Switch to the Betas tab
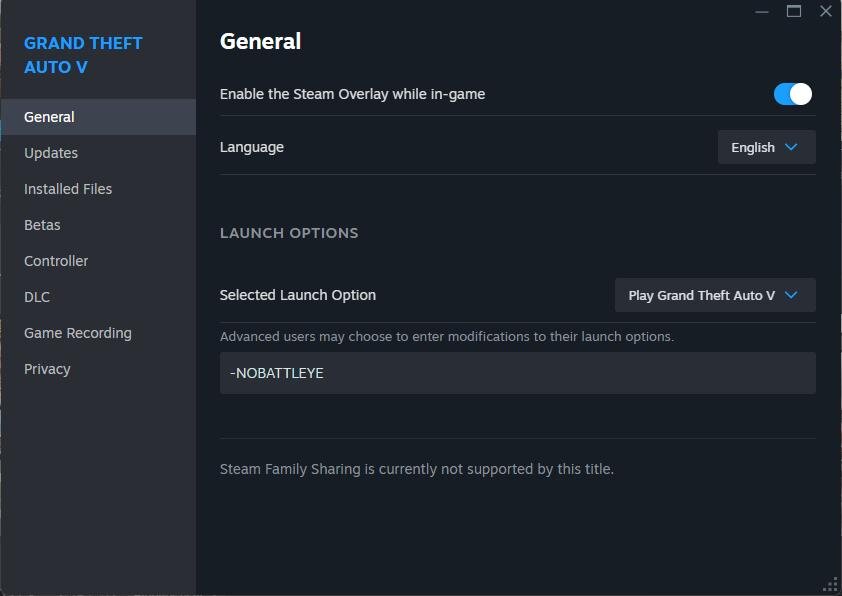 tap(42, 225)
